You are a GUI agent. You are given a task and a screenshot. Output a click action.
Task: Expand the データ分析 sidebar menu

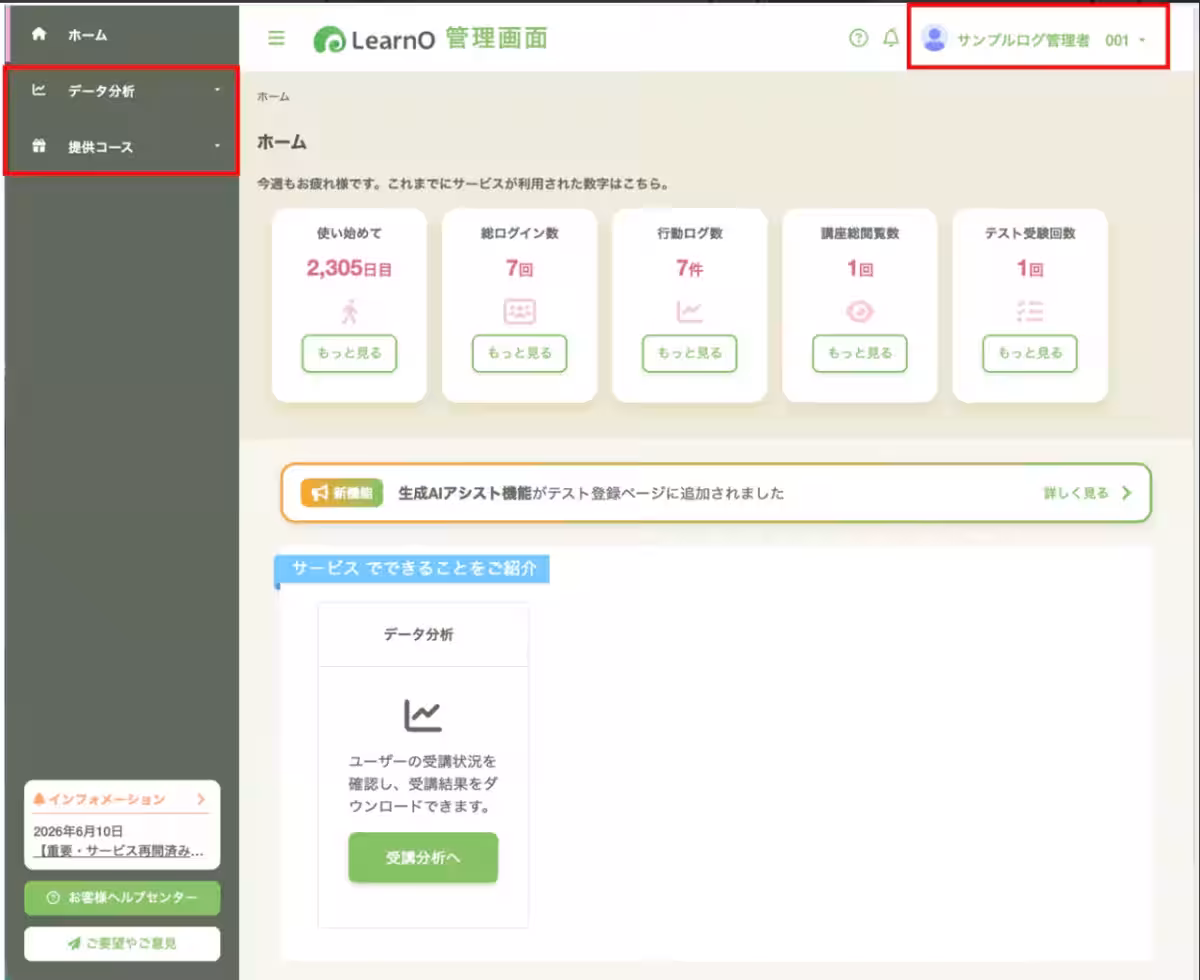tap(121, 91)
